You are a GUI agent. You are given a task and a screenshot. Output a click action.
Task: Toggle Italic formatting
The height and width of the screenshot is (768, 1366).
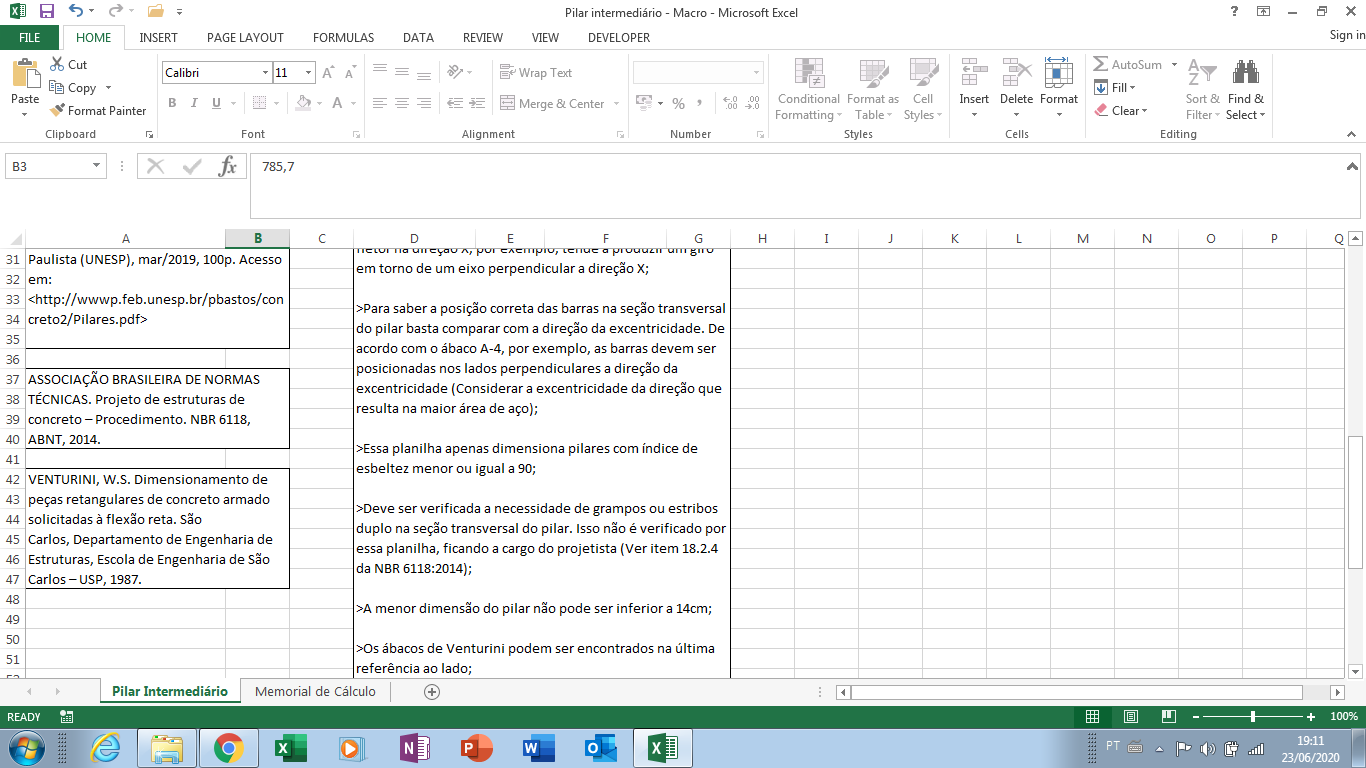click(192, 103)
